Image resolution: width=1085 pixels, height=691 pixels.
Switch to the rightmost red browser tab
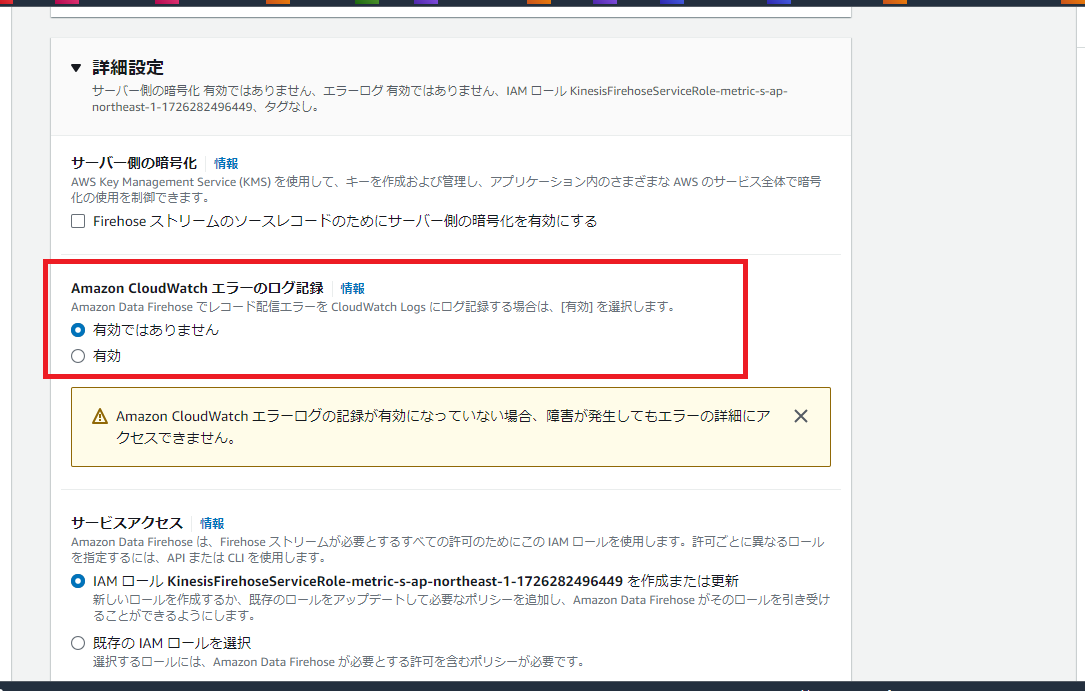click(6, 4)
